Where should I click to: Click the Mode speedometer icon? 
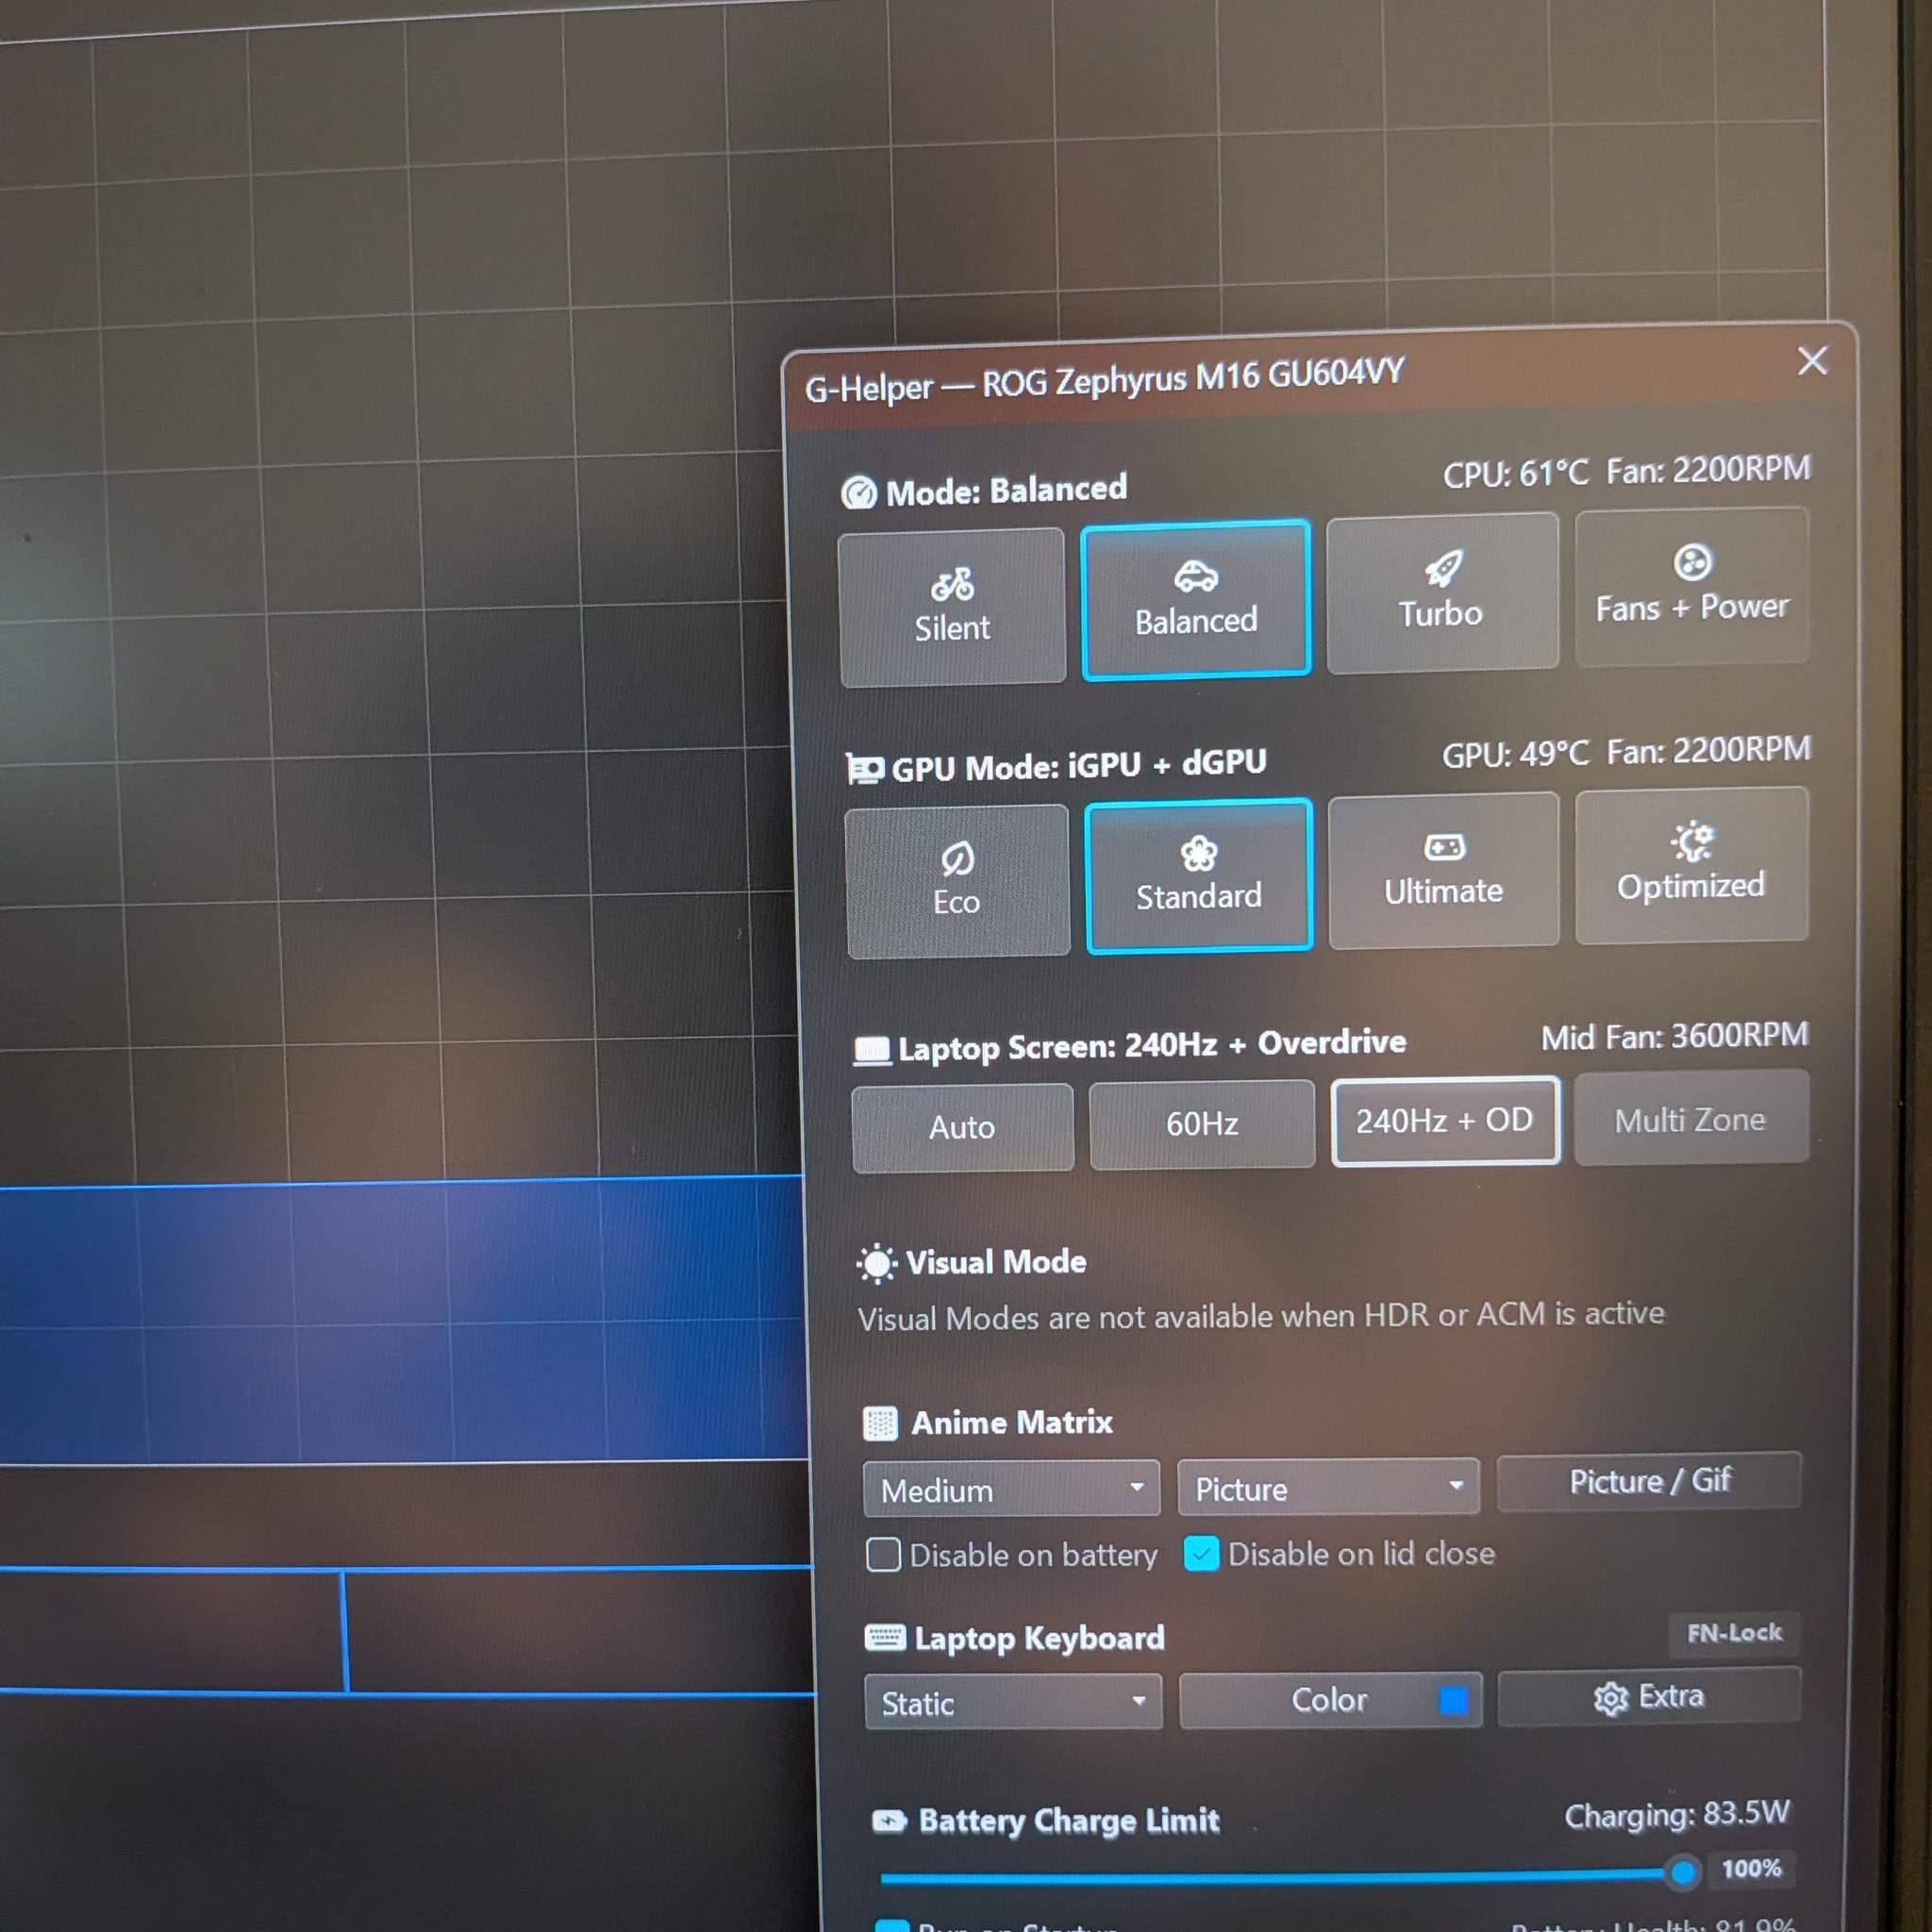pos(859,493)
